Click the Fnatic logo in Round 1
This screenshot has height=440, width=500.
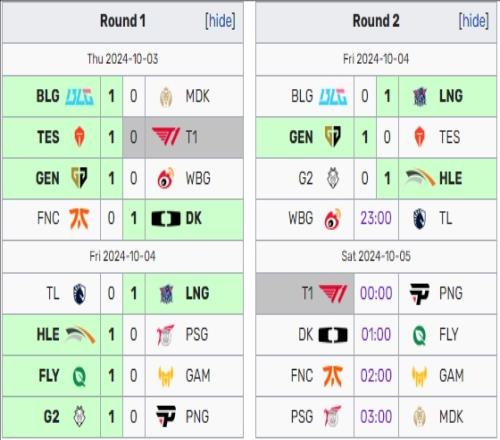79,219
